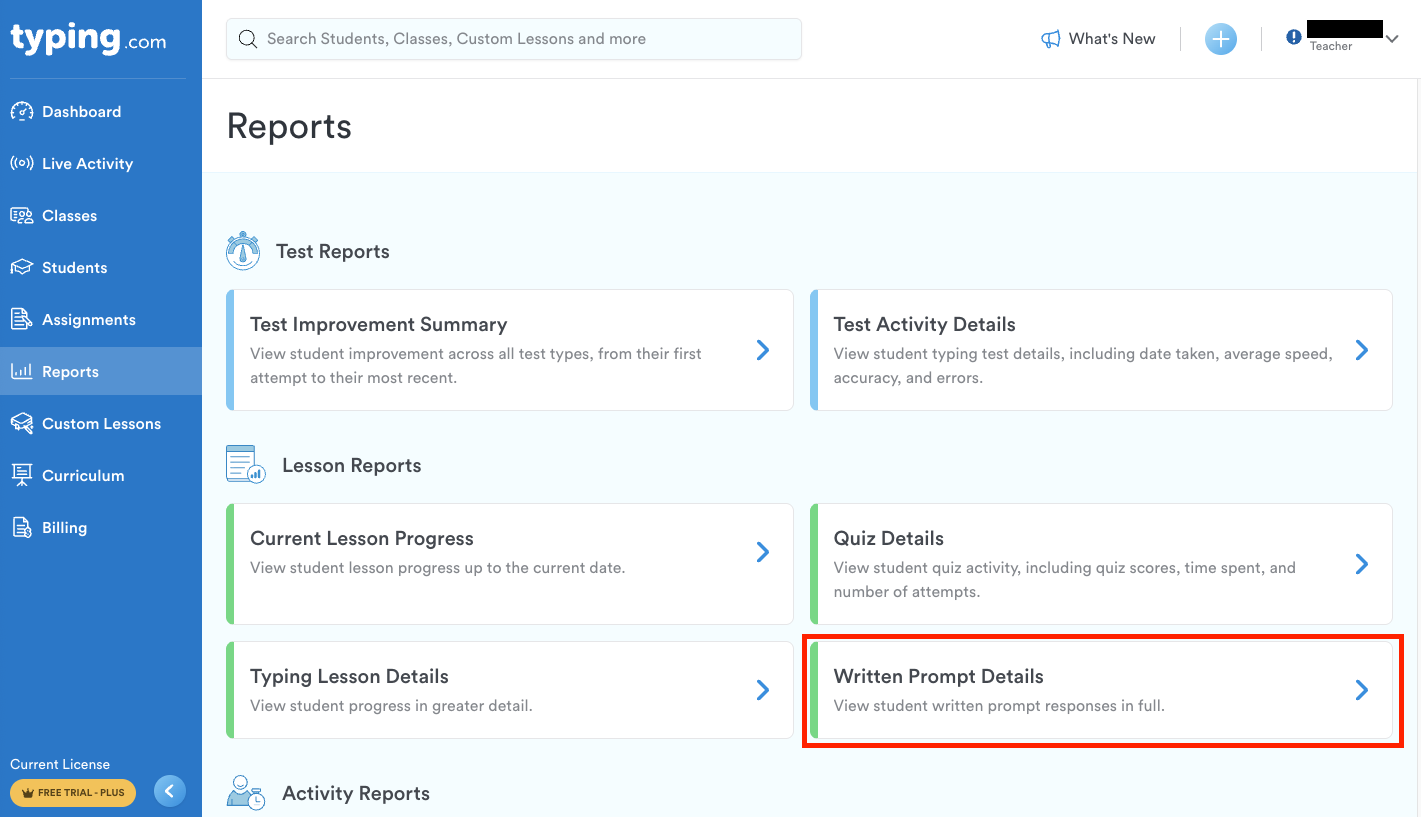Open the Classes sidebar item
This screenshot has height=817, width=1421.
click(x=69, y=216)
